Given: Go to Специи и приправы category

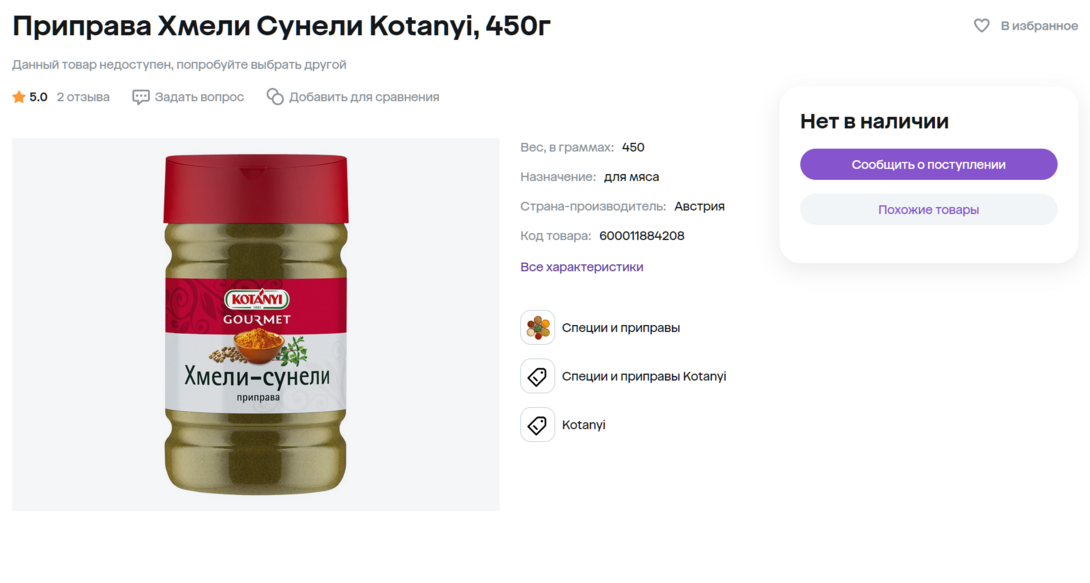Looking at the screenshot, I should point(620,328).
